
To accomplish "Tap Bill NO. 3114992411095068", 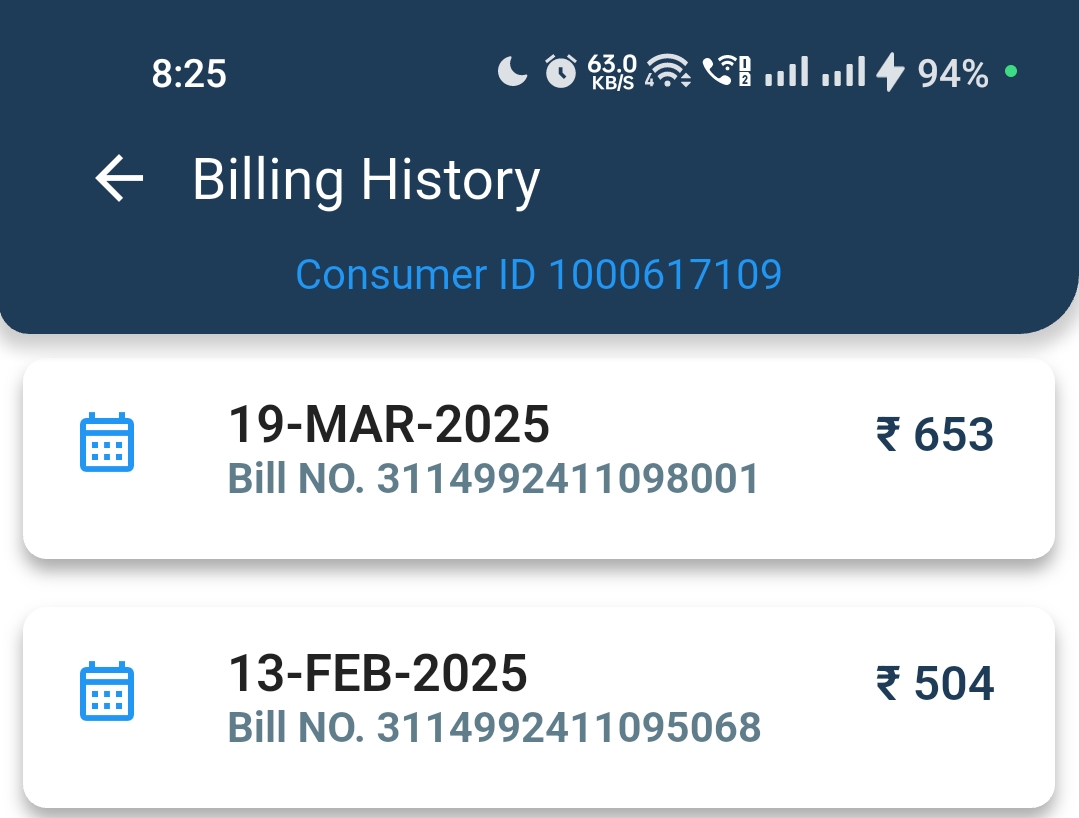I will [494, 727].
